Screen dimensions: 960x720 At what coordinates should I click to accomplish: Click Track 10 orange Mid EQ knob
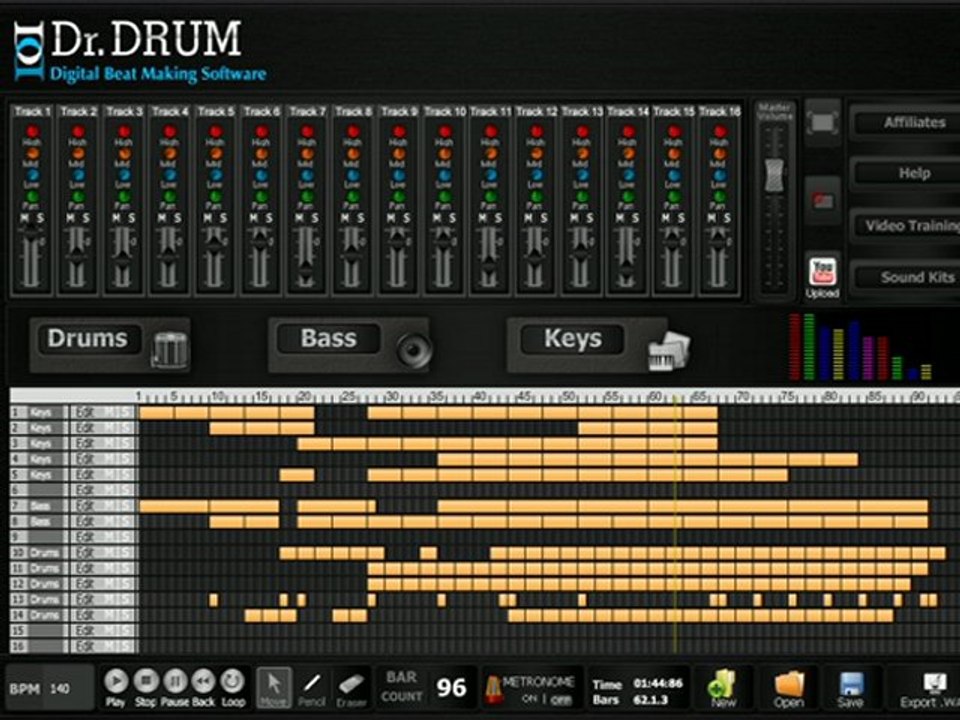click(x=445, y=154)
